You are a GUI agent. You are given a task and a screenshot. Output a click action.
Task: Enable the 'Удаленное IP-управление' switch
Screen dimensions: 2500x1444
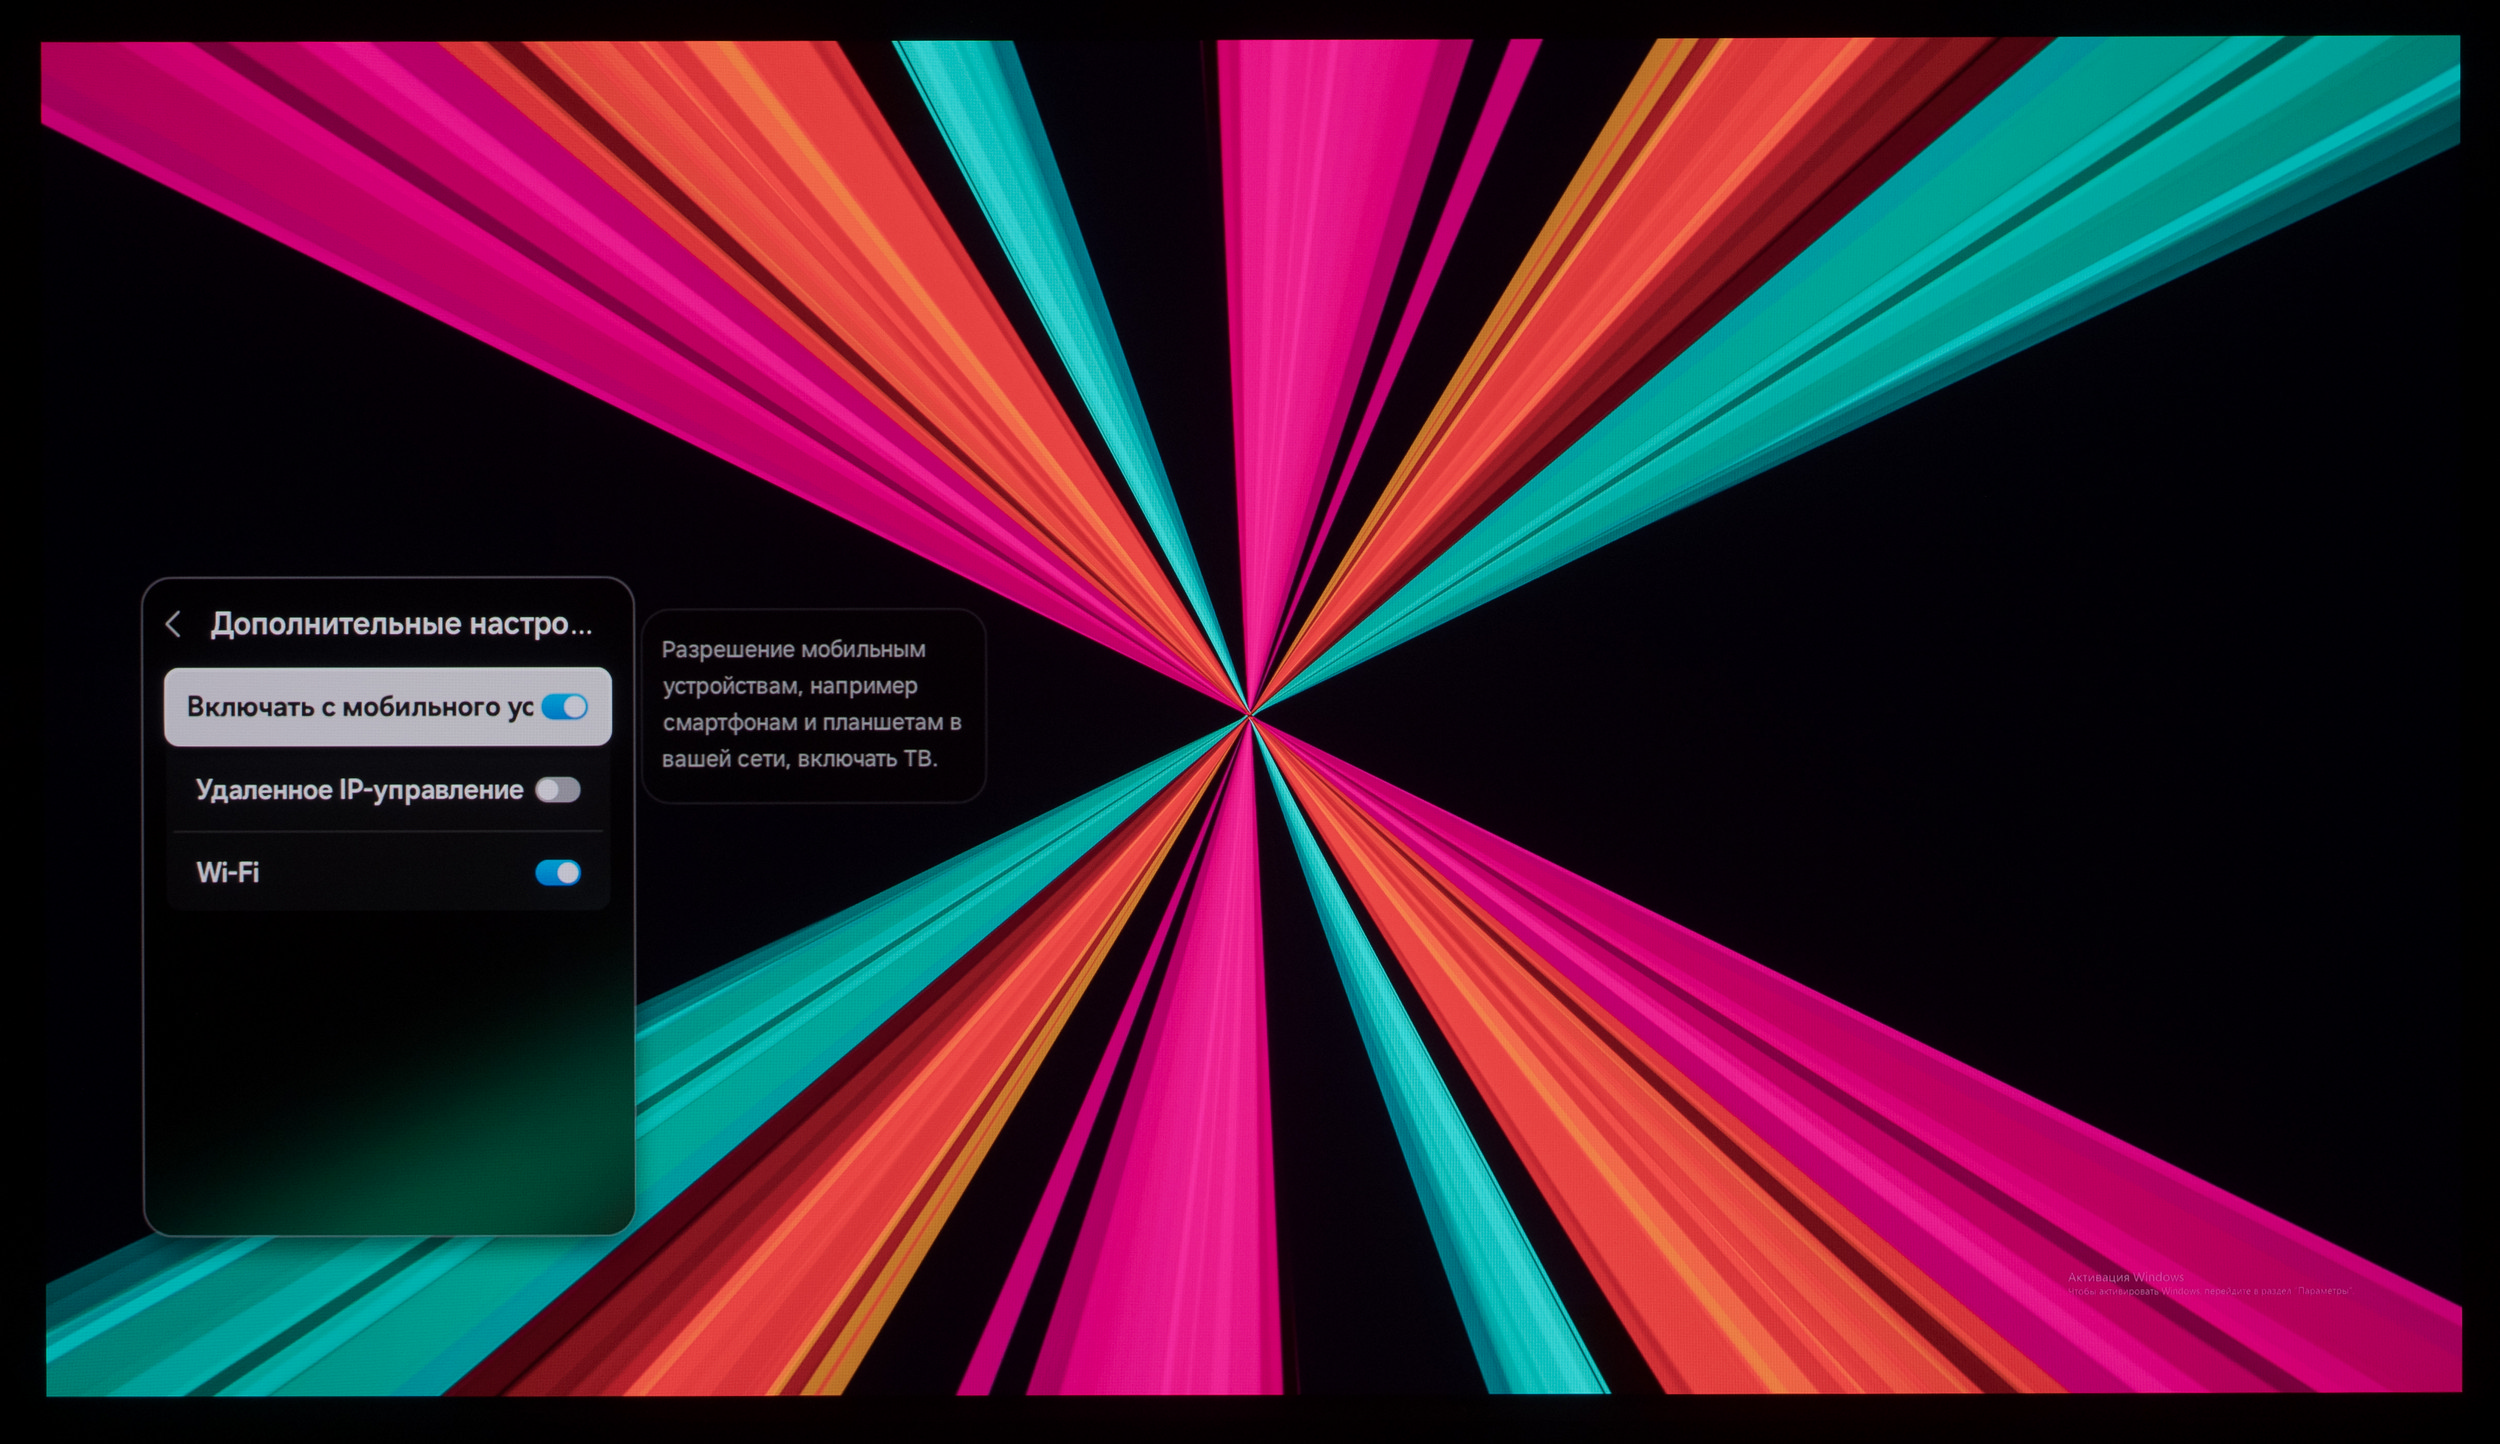[557, 790]
